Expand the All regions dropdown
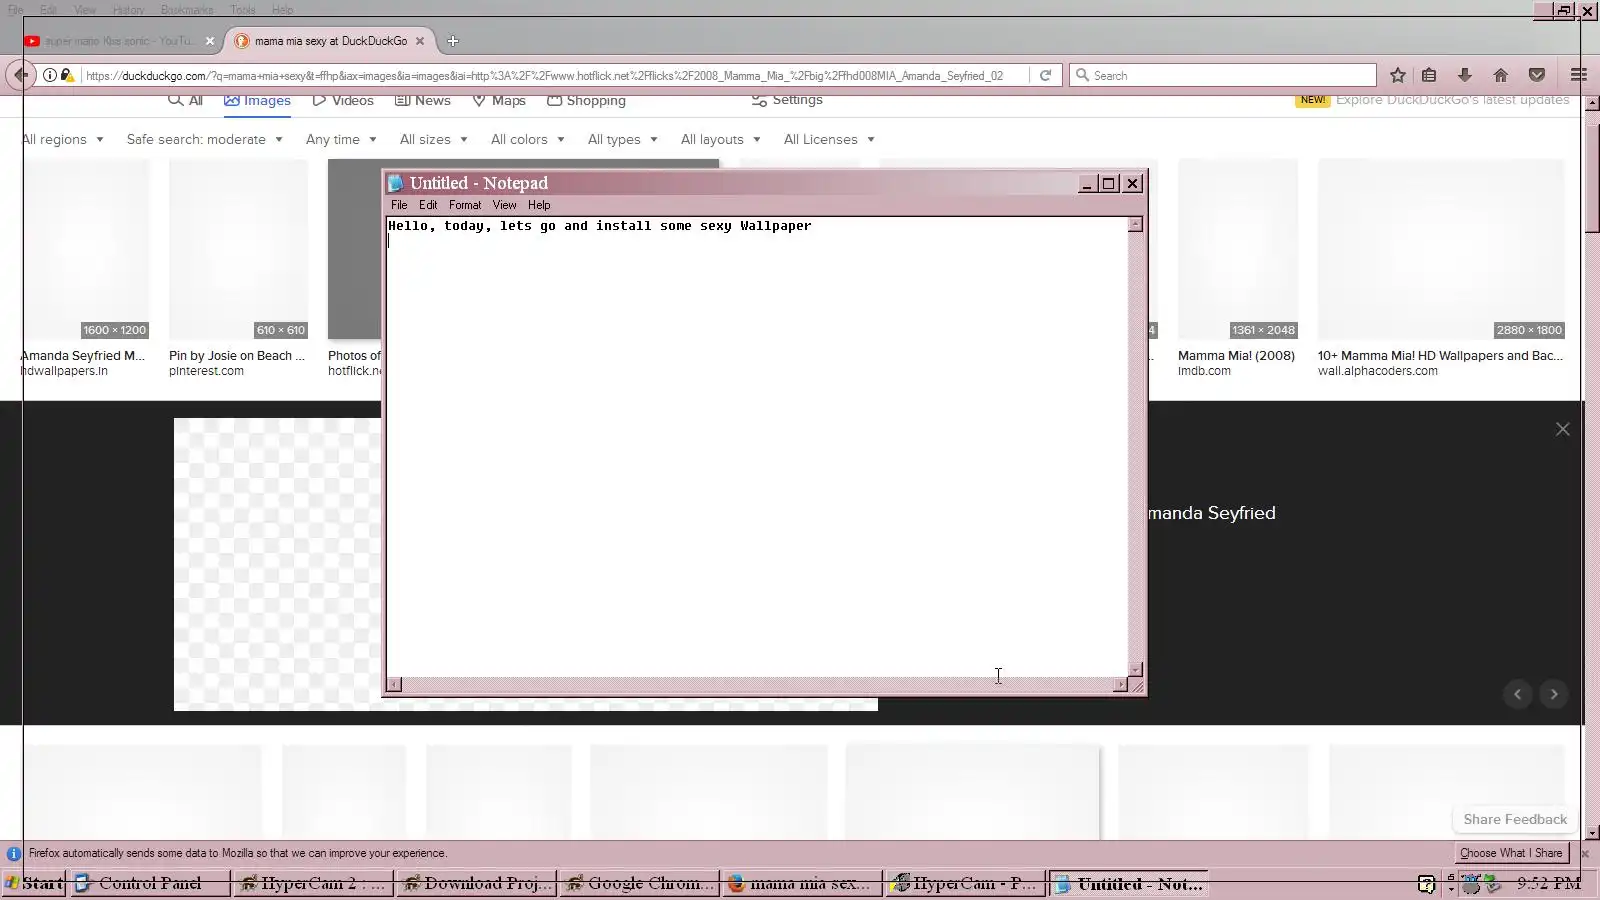1600x900 pixels. click(x=63, y=139)
